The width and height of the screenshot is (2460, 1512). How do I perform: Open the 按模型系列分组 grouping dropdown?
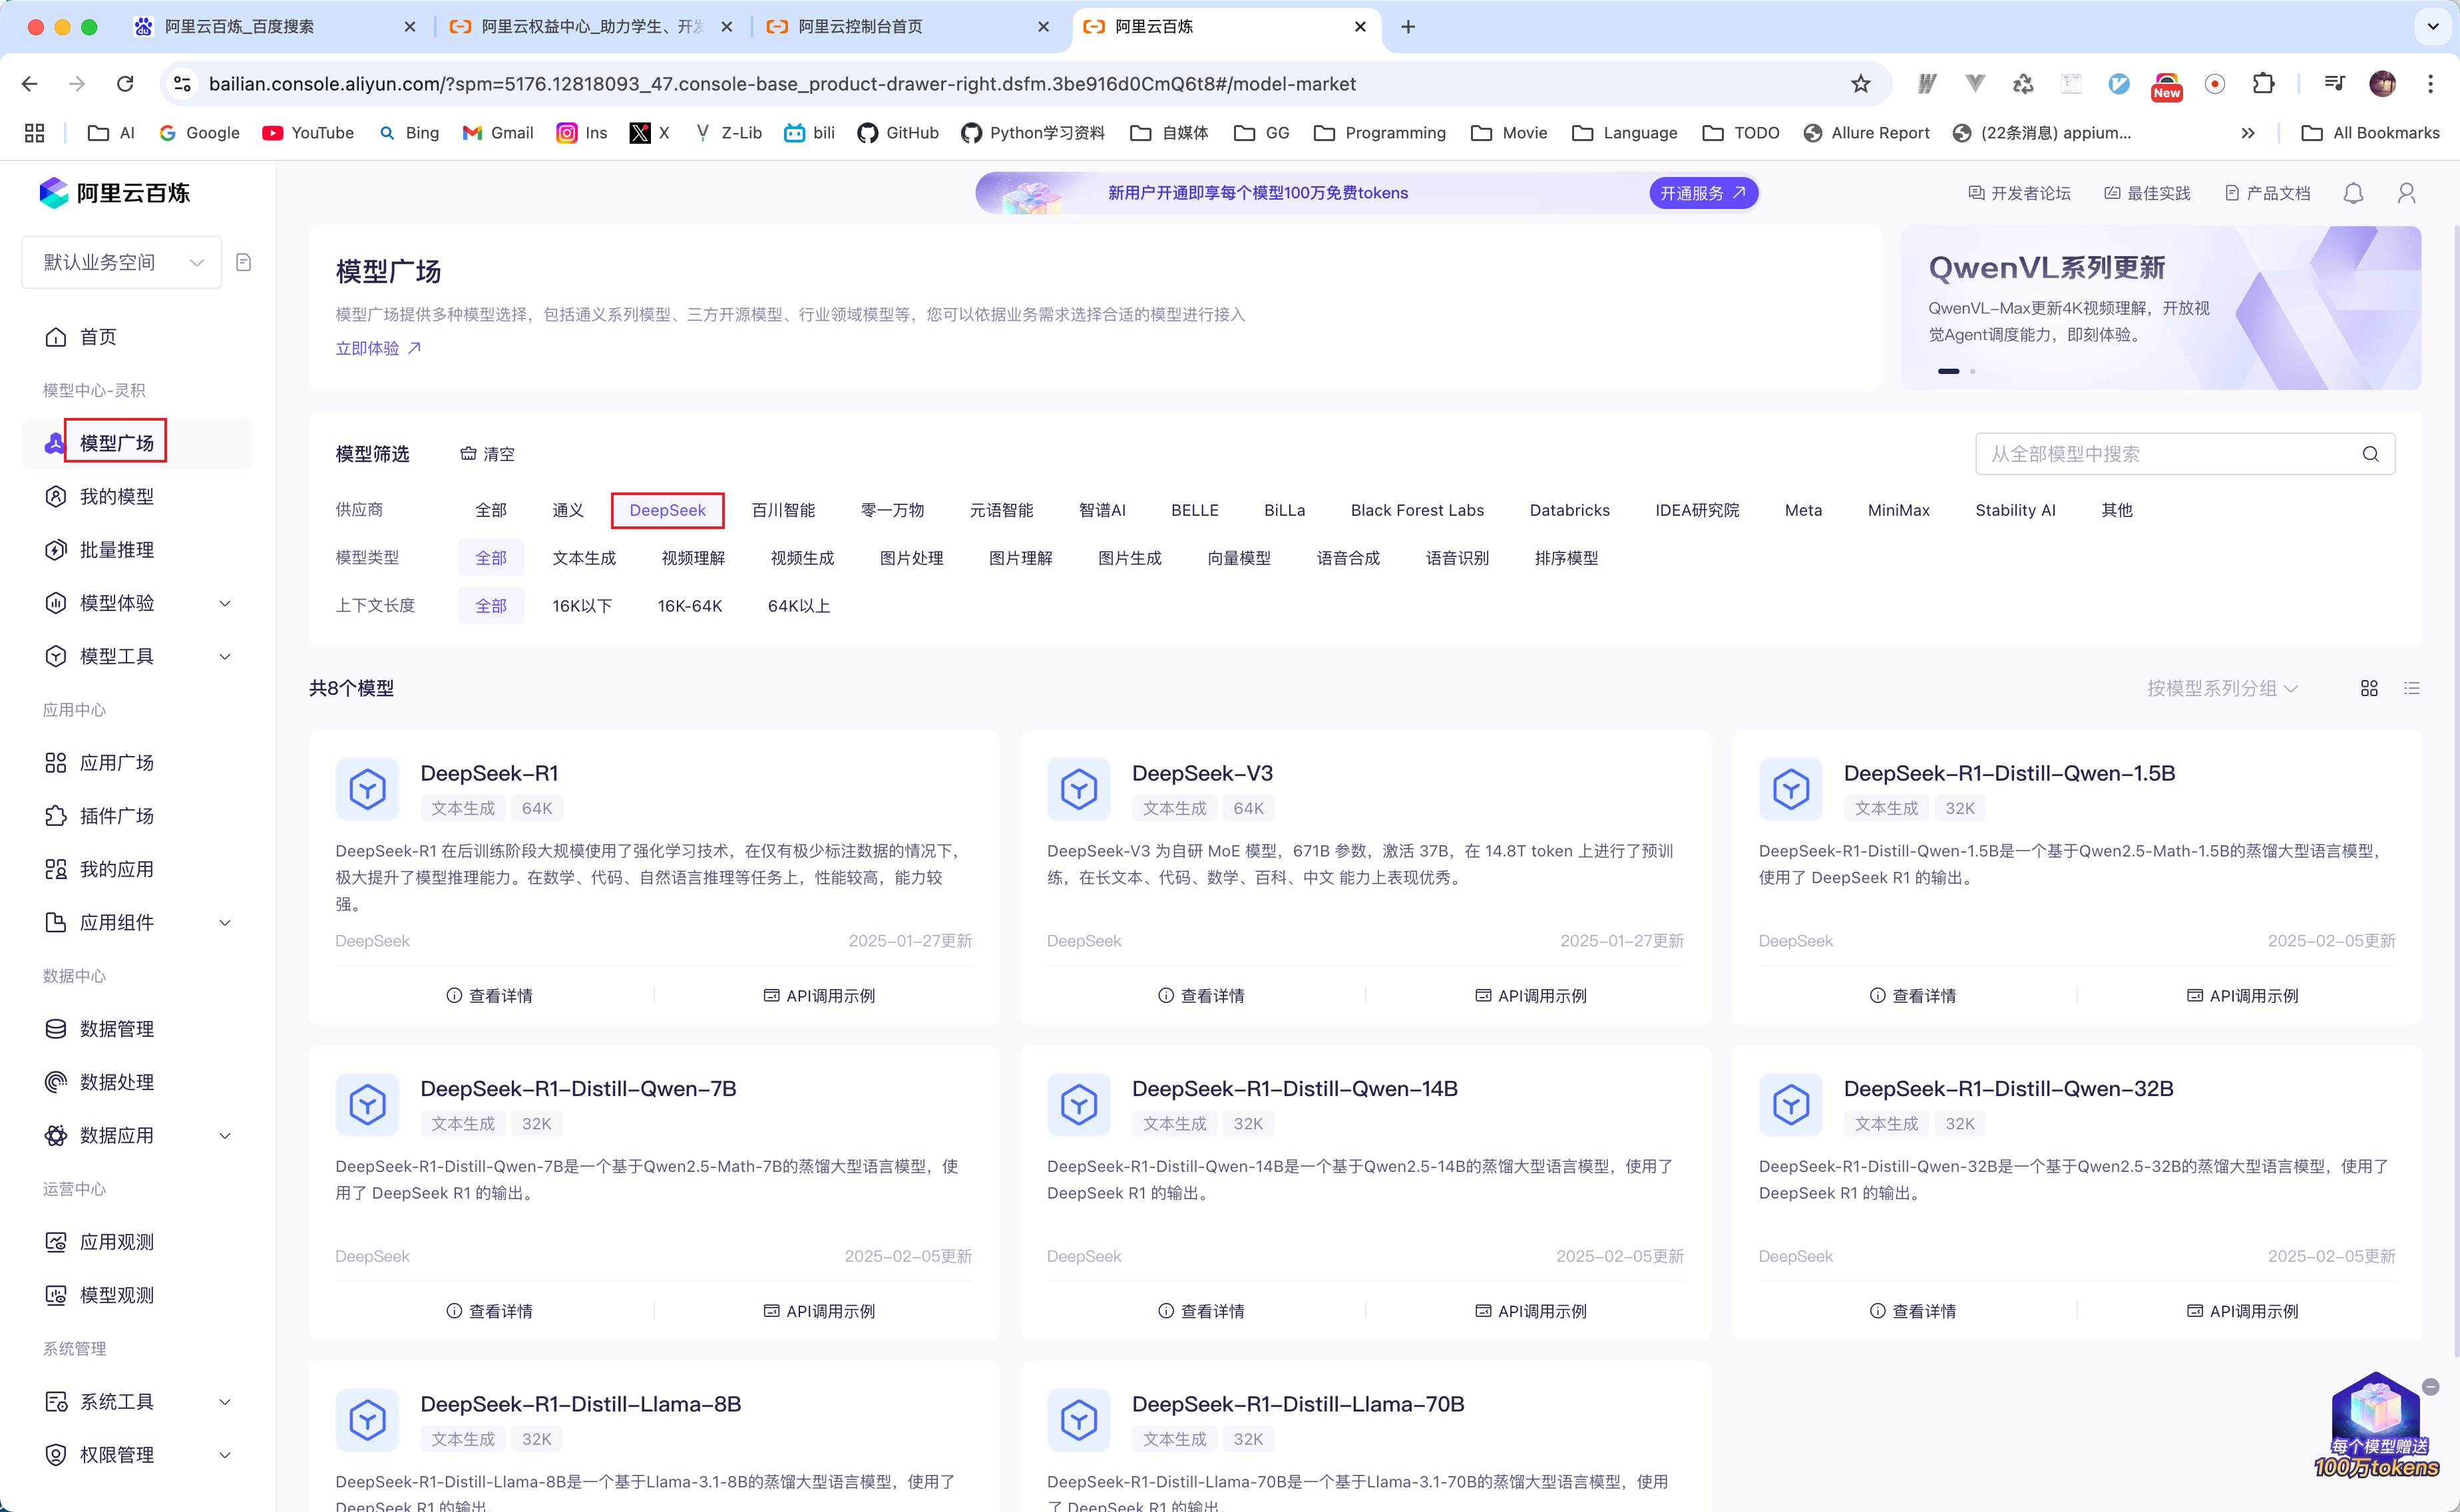click(x=2222, y=688)
